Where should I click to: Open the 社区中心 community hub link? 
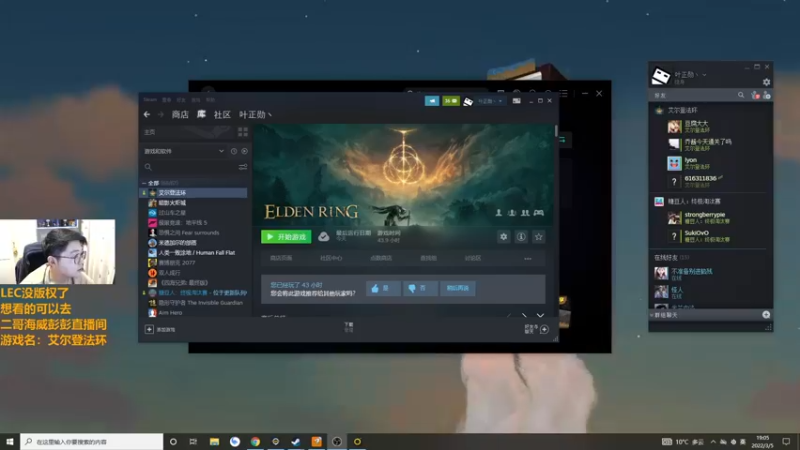(x=331, y=258)
